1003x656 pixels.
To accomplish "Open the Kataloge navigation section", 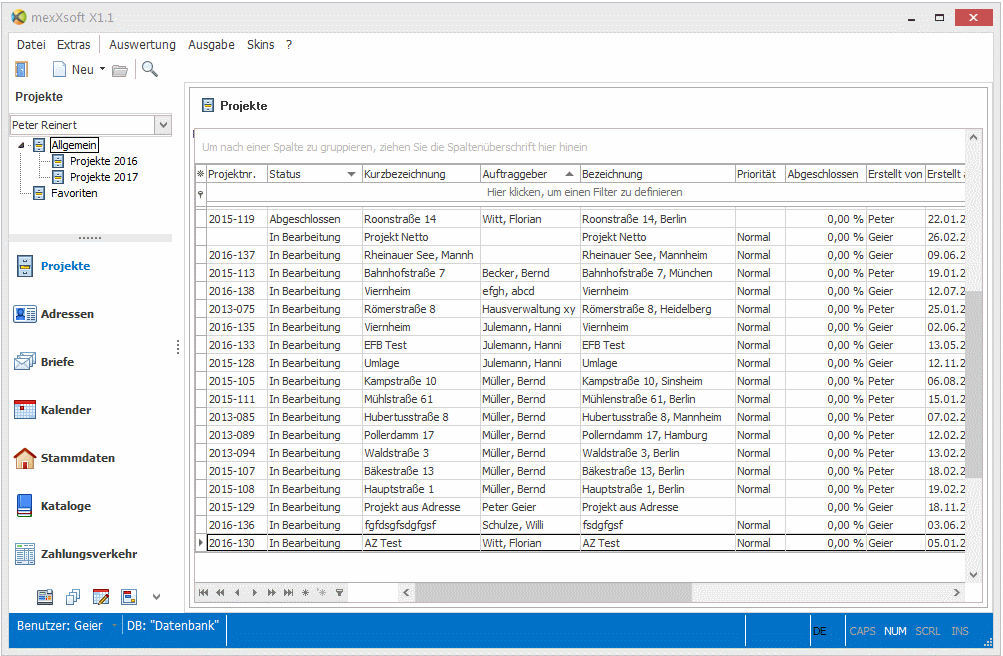I will pos(52,506).
